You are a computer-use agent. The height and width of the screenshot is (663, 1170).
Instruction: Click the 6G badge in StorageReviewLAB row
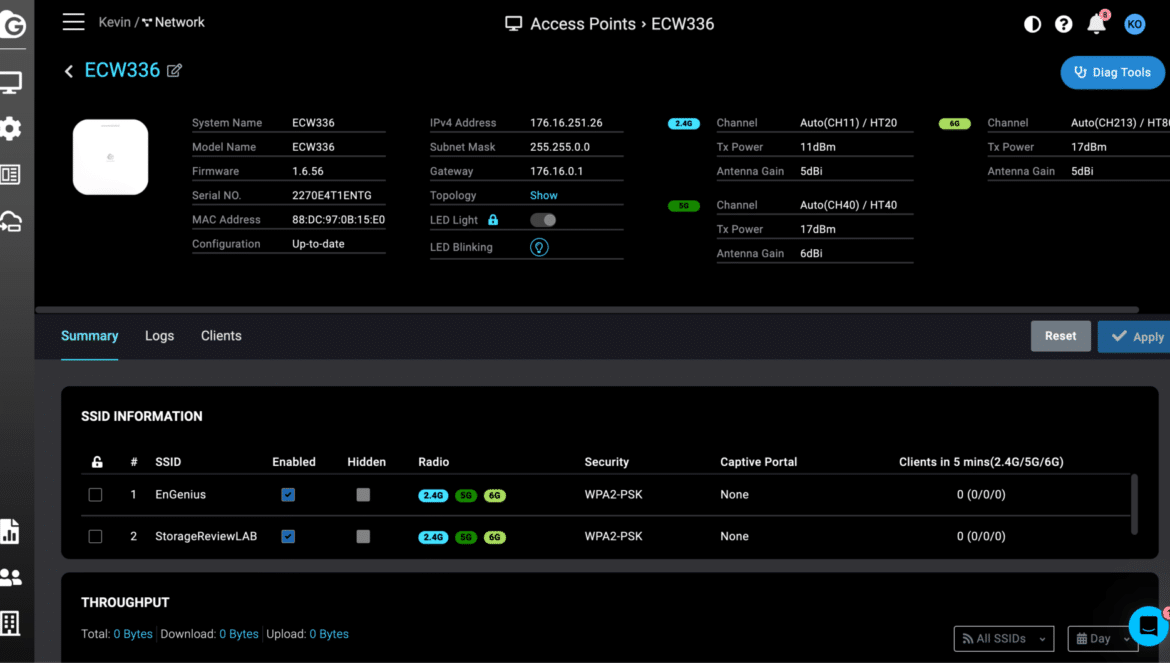pos(495,537)
